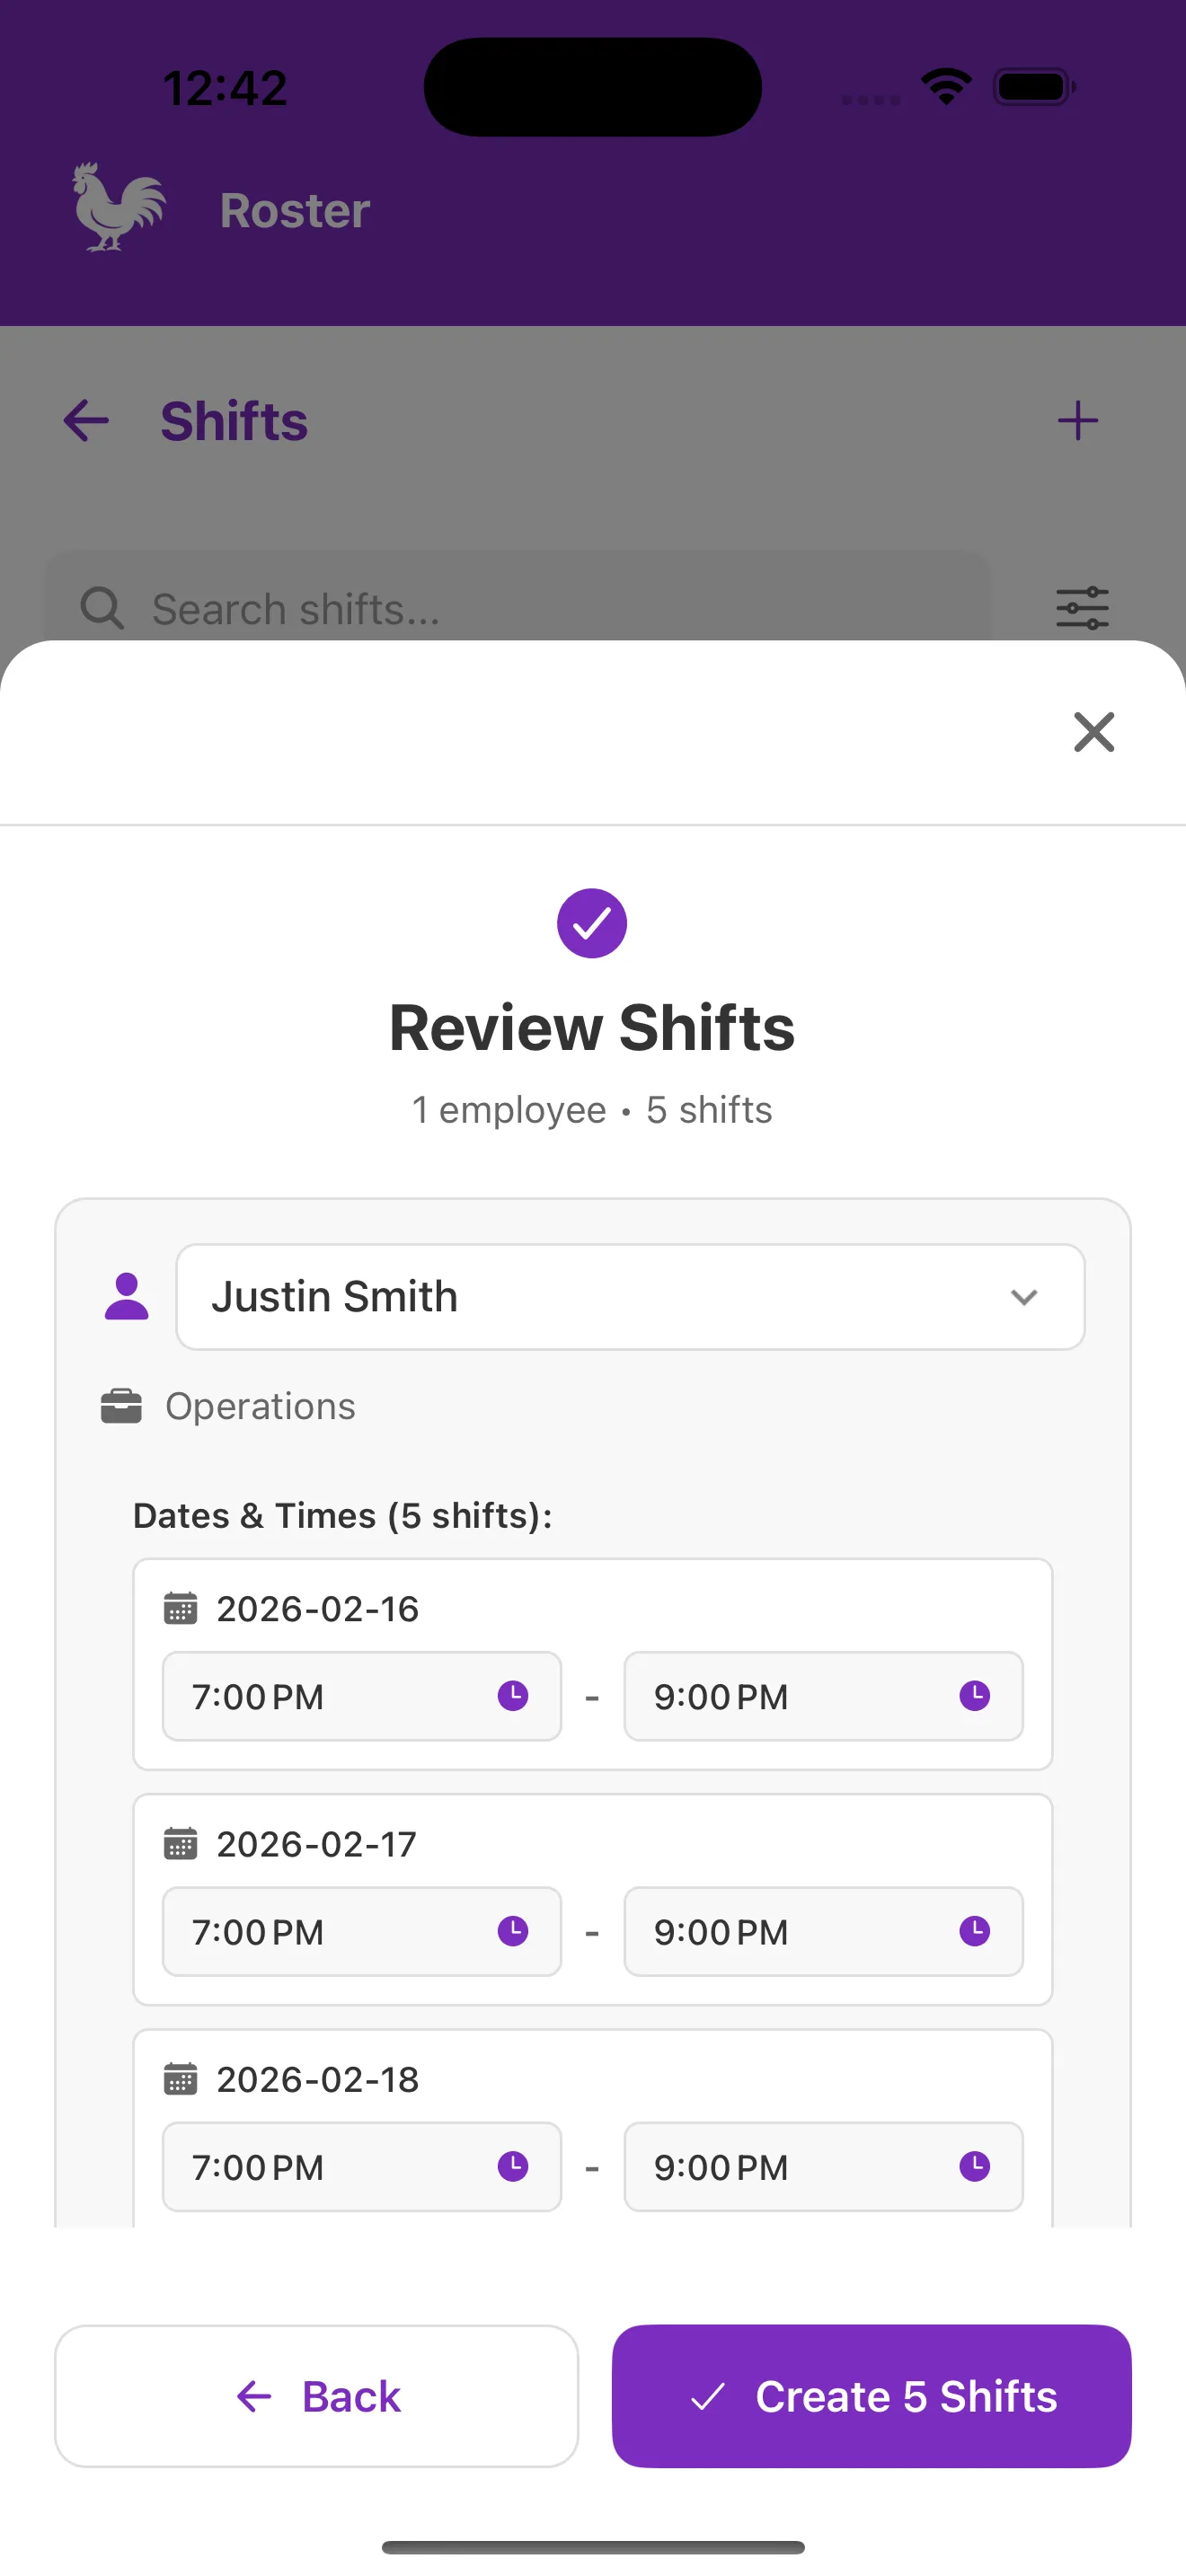Open end time clock picker for 2026-02-16
Image resolution: width=1186 pixels, height=2576 pixels.
pos(975,1696)
